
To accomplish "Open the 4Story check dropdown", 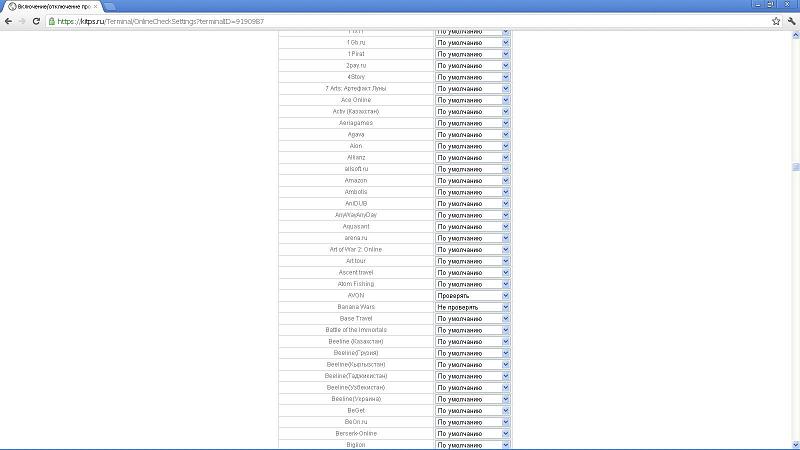I will click(472, 77).
